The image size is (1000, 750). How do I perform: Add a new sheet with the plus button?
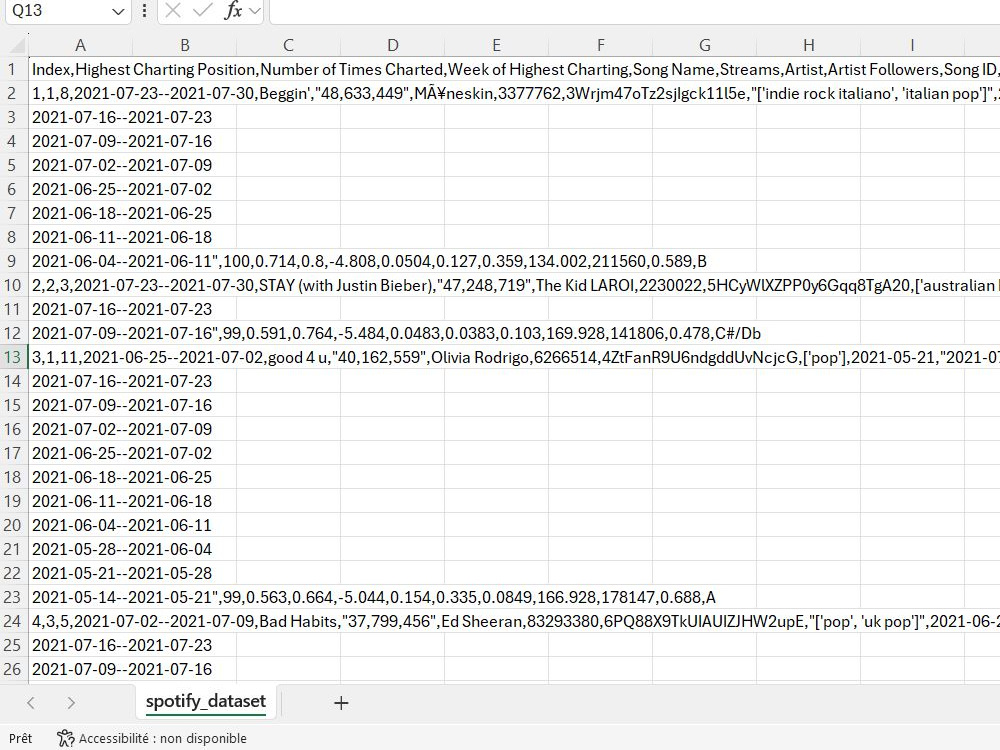[x=341, y=703]
